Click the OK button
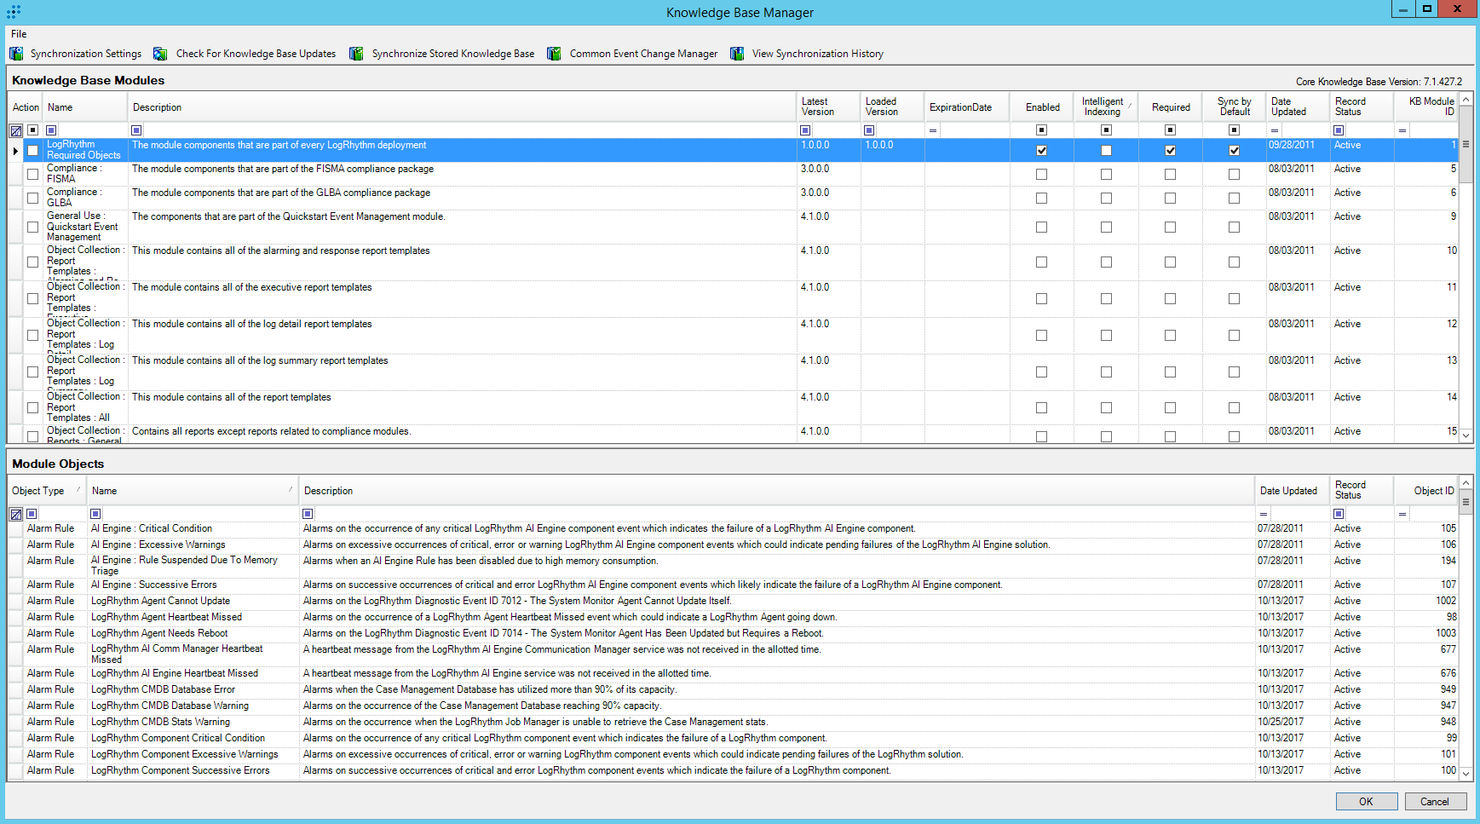Viewport: 1480px width, 824px height. tap(1366, 801)
